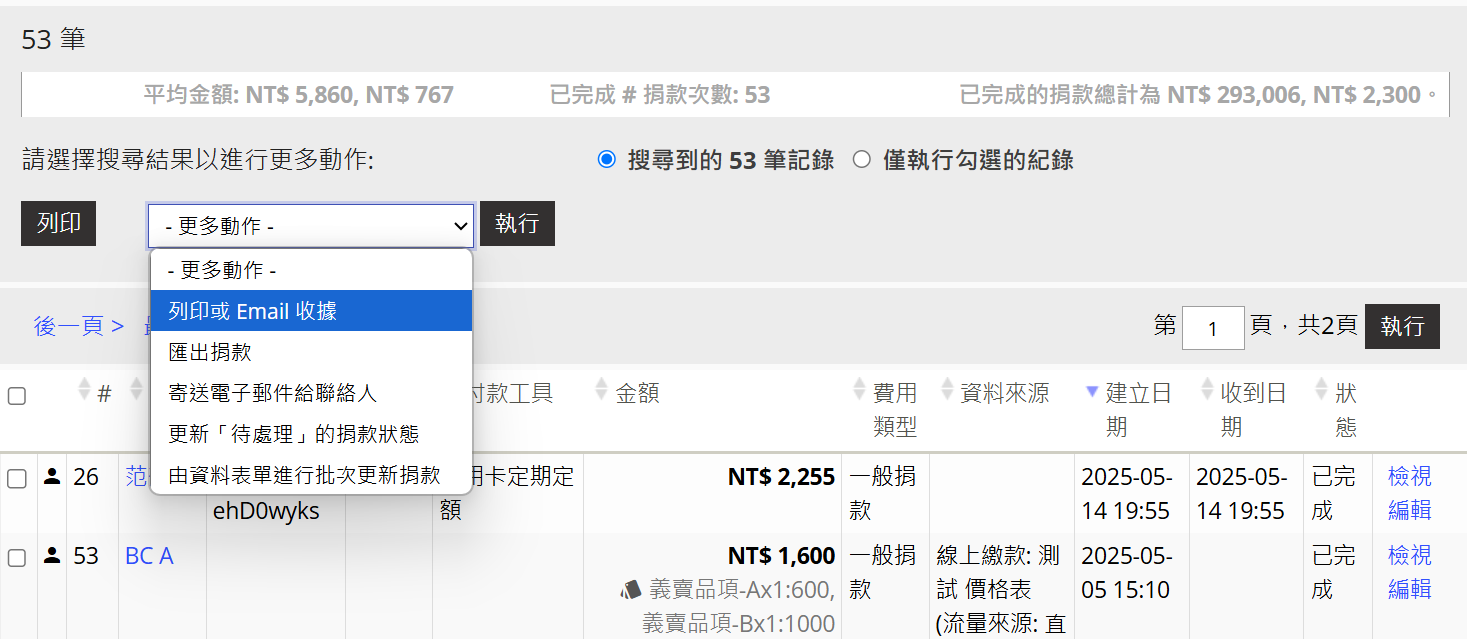Open the BC A contact link

click(x=149, y=556)
